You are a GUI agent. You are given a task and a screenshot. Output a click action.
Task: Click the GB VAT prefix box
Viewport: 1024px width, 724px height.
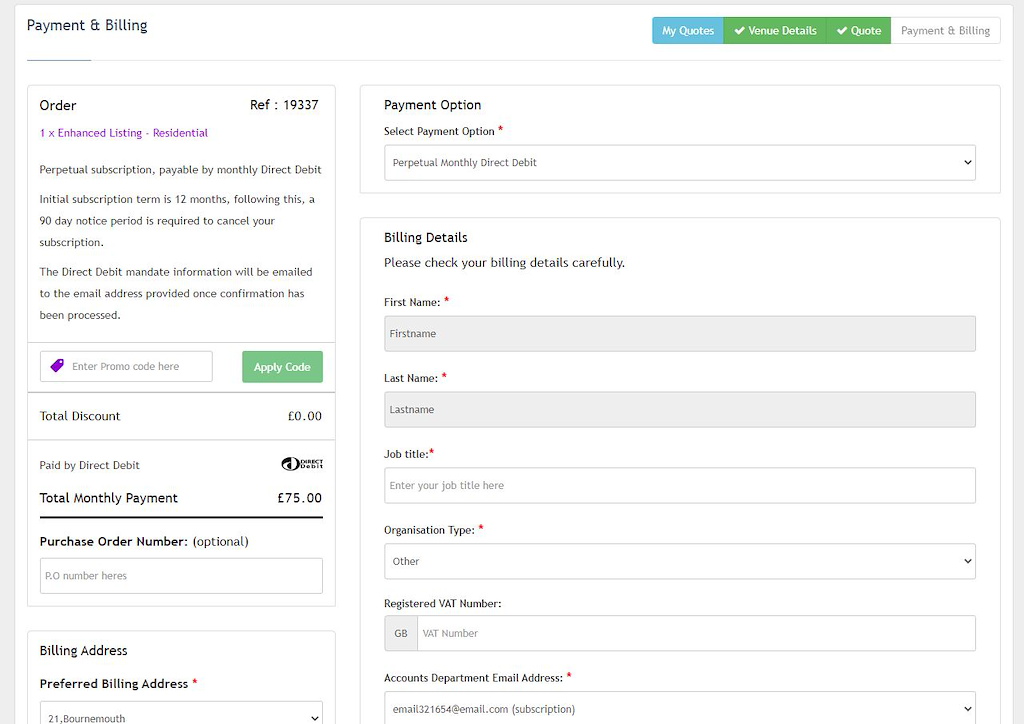point(401,633)
